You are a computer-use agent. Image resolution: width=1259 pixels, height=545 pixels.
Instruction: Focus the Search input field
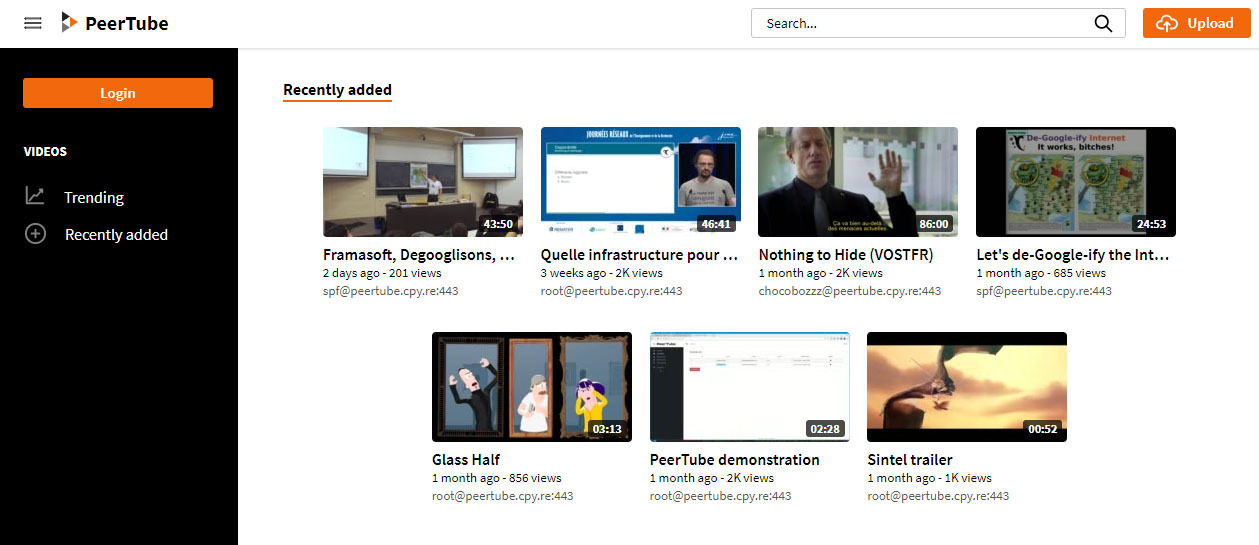pyautogui.click(x=938, y=24)
